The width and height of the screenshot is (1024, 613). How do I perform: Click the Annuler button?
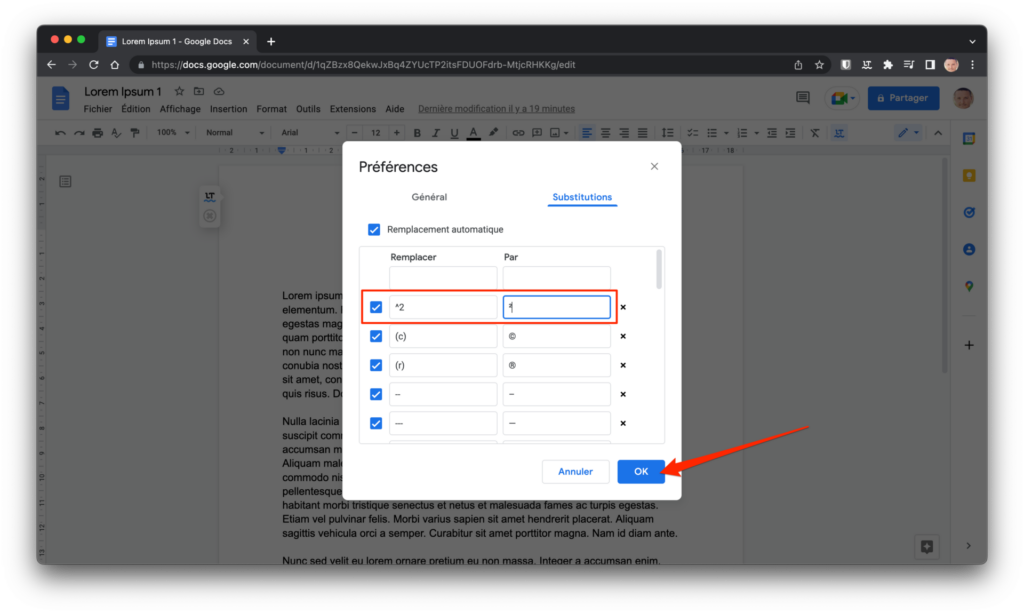[575, 471]
